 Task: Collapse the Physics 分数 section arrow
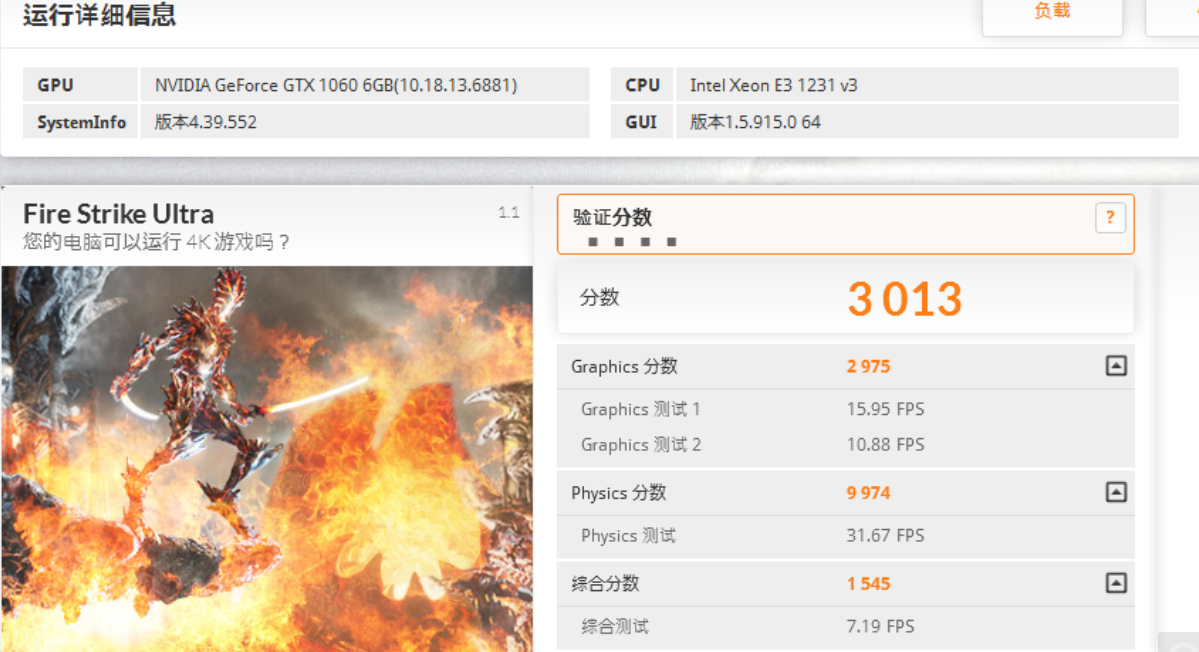pyautogui.click(x=1116, y=492)
